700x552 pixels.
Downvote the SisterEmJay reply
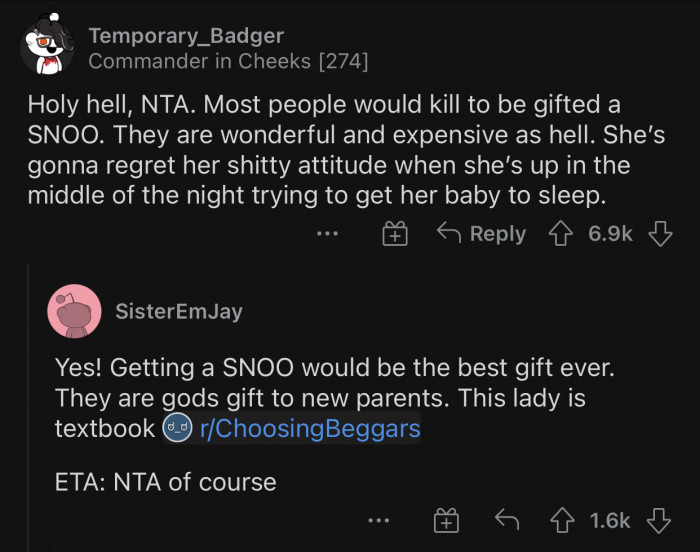tap(657, 521)
